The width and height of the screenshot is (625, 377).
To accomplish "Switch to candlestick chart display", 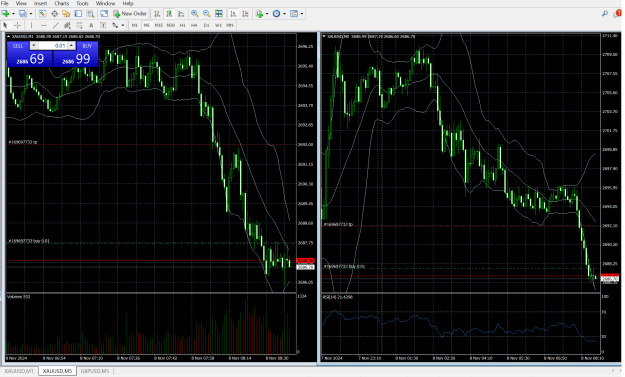I will click(x=169, y=14).
